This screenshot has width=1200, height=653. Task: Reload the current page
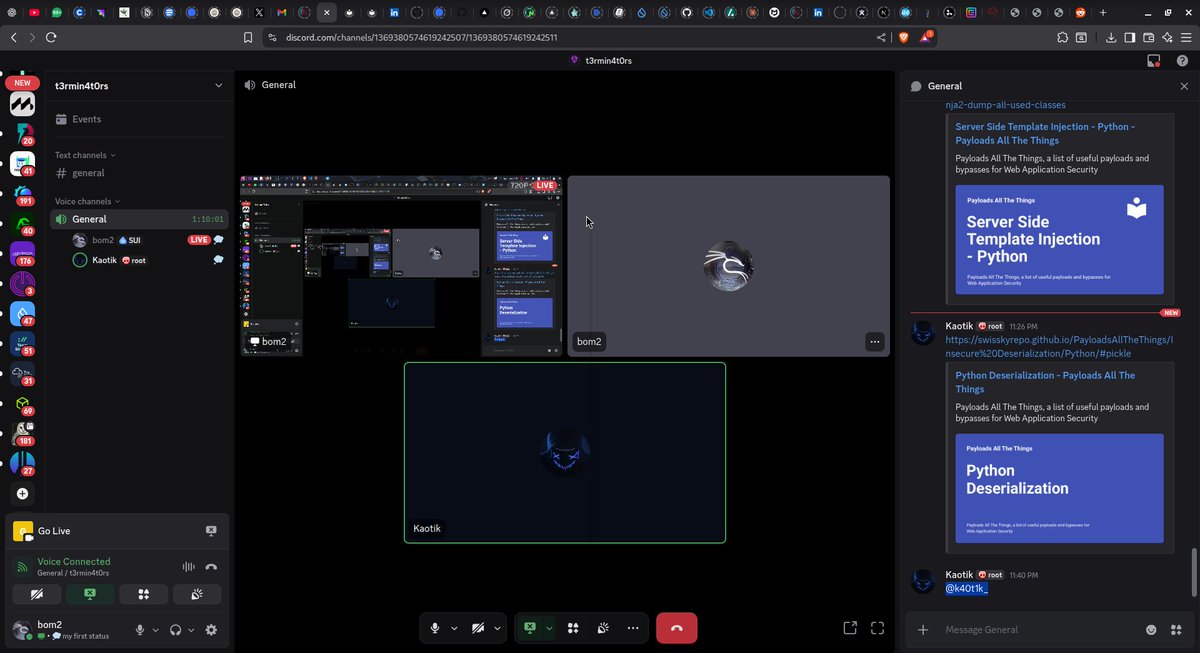(51, 37)
